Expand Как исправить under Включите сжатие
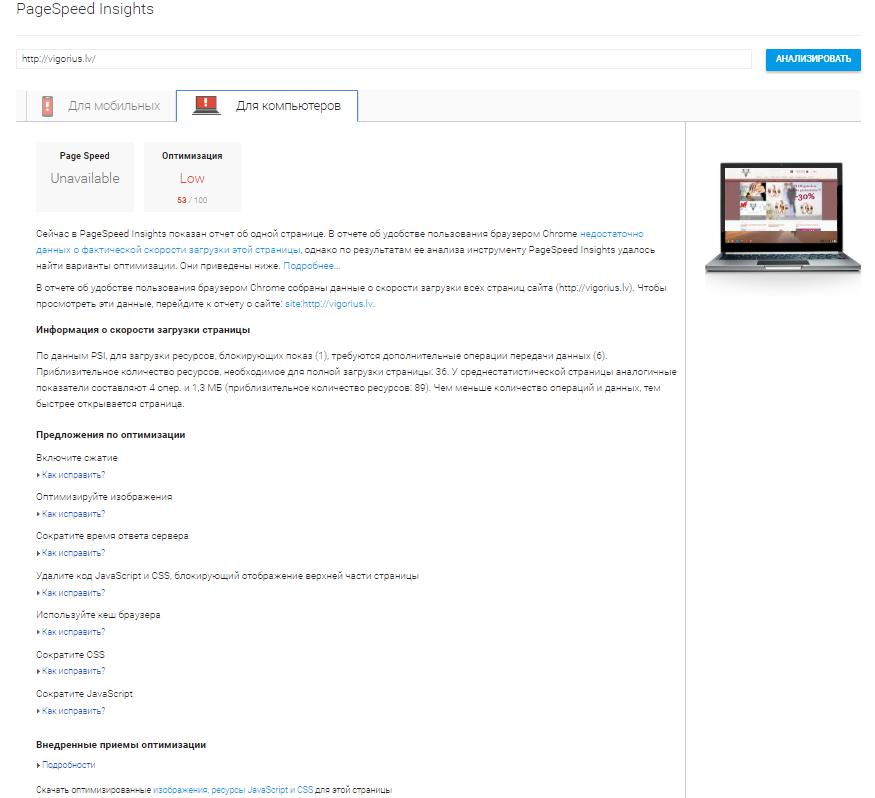 pos(72,475)
